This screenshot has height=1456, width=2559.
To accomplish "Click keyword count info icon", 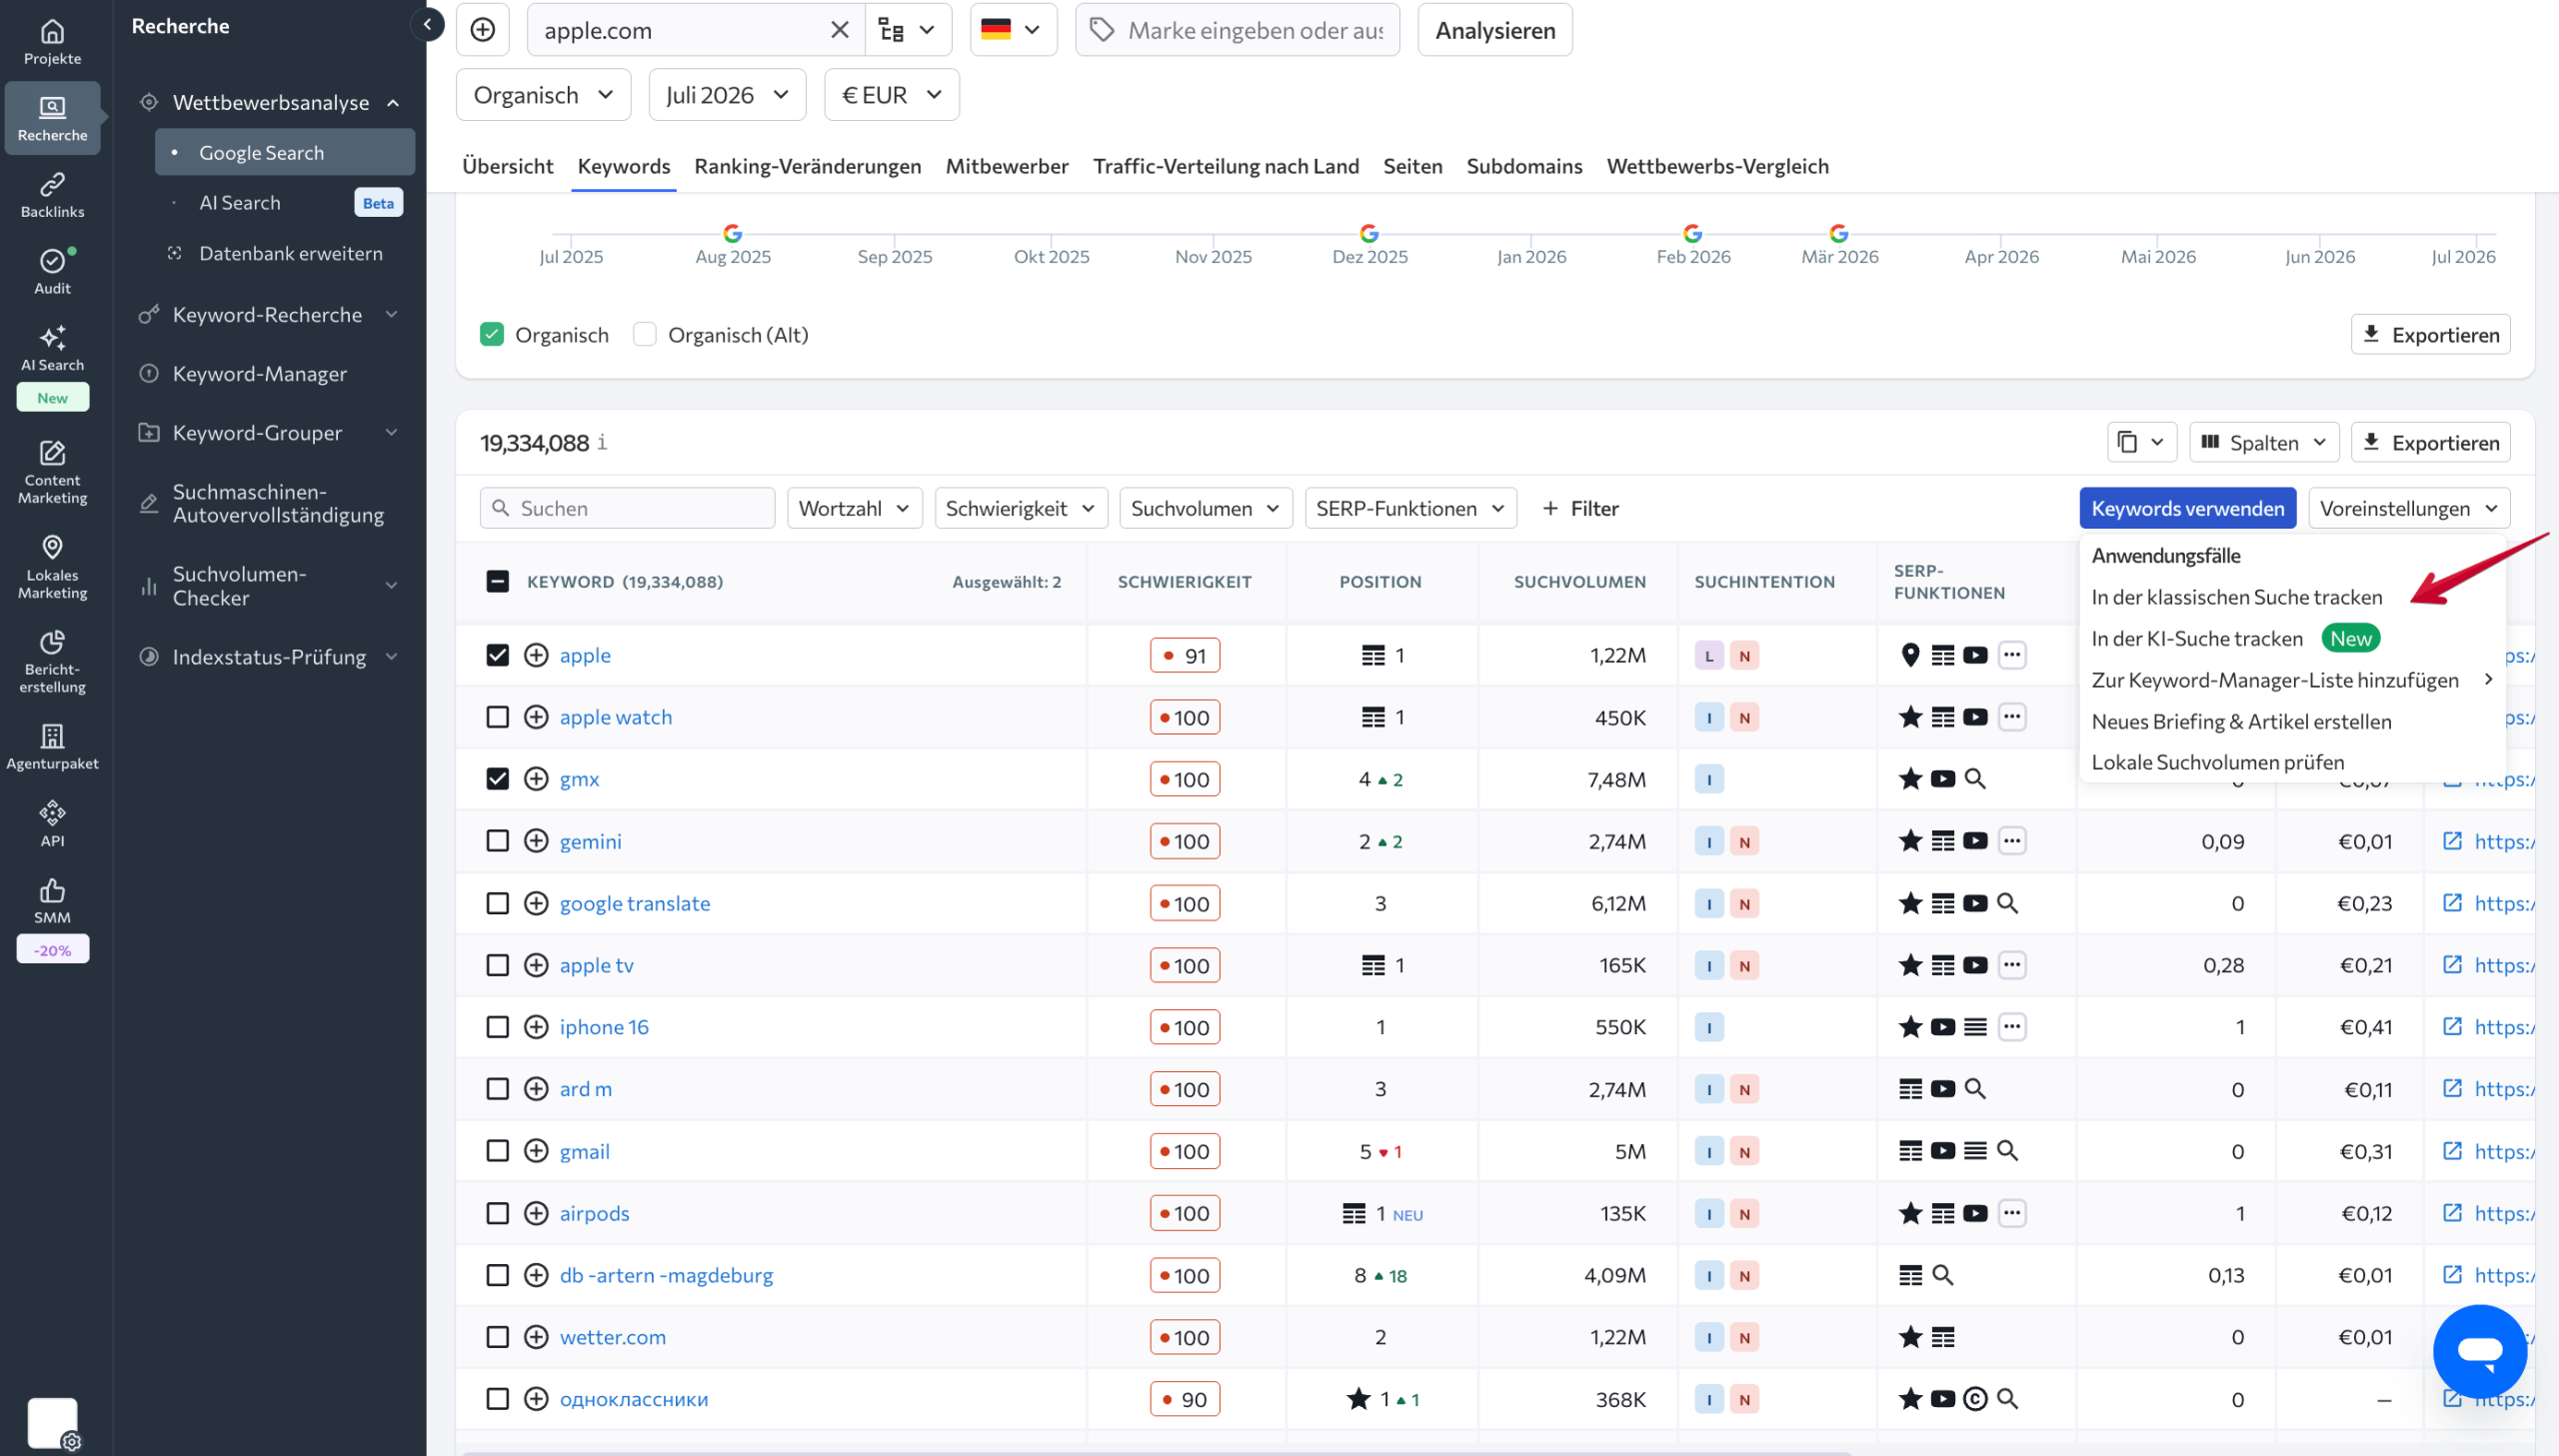I will pyautogui.click(x=602, y=442).
